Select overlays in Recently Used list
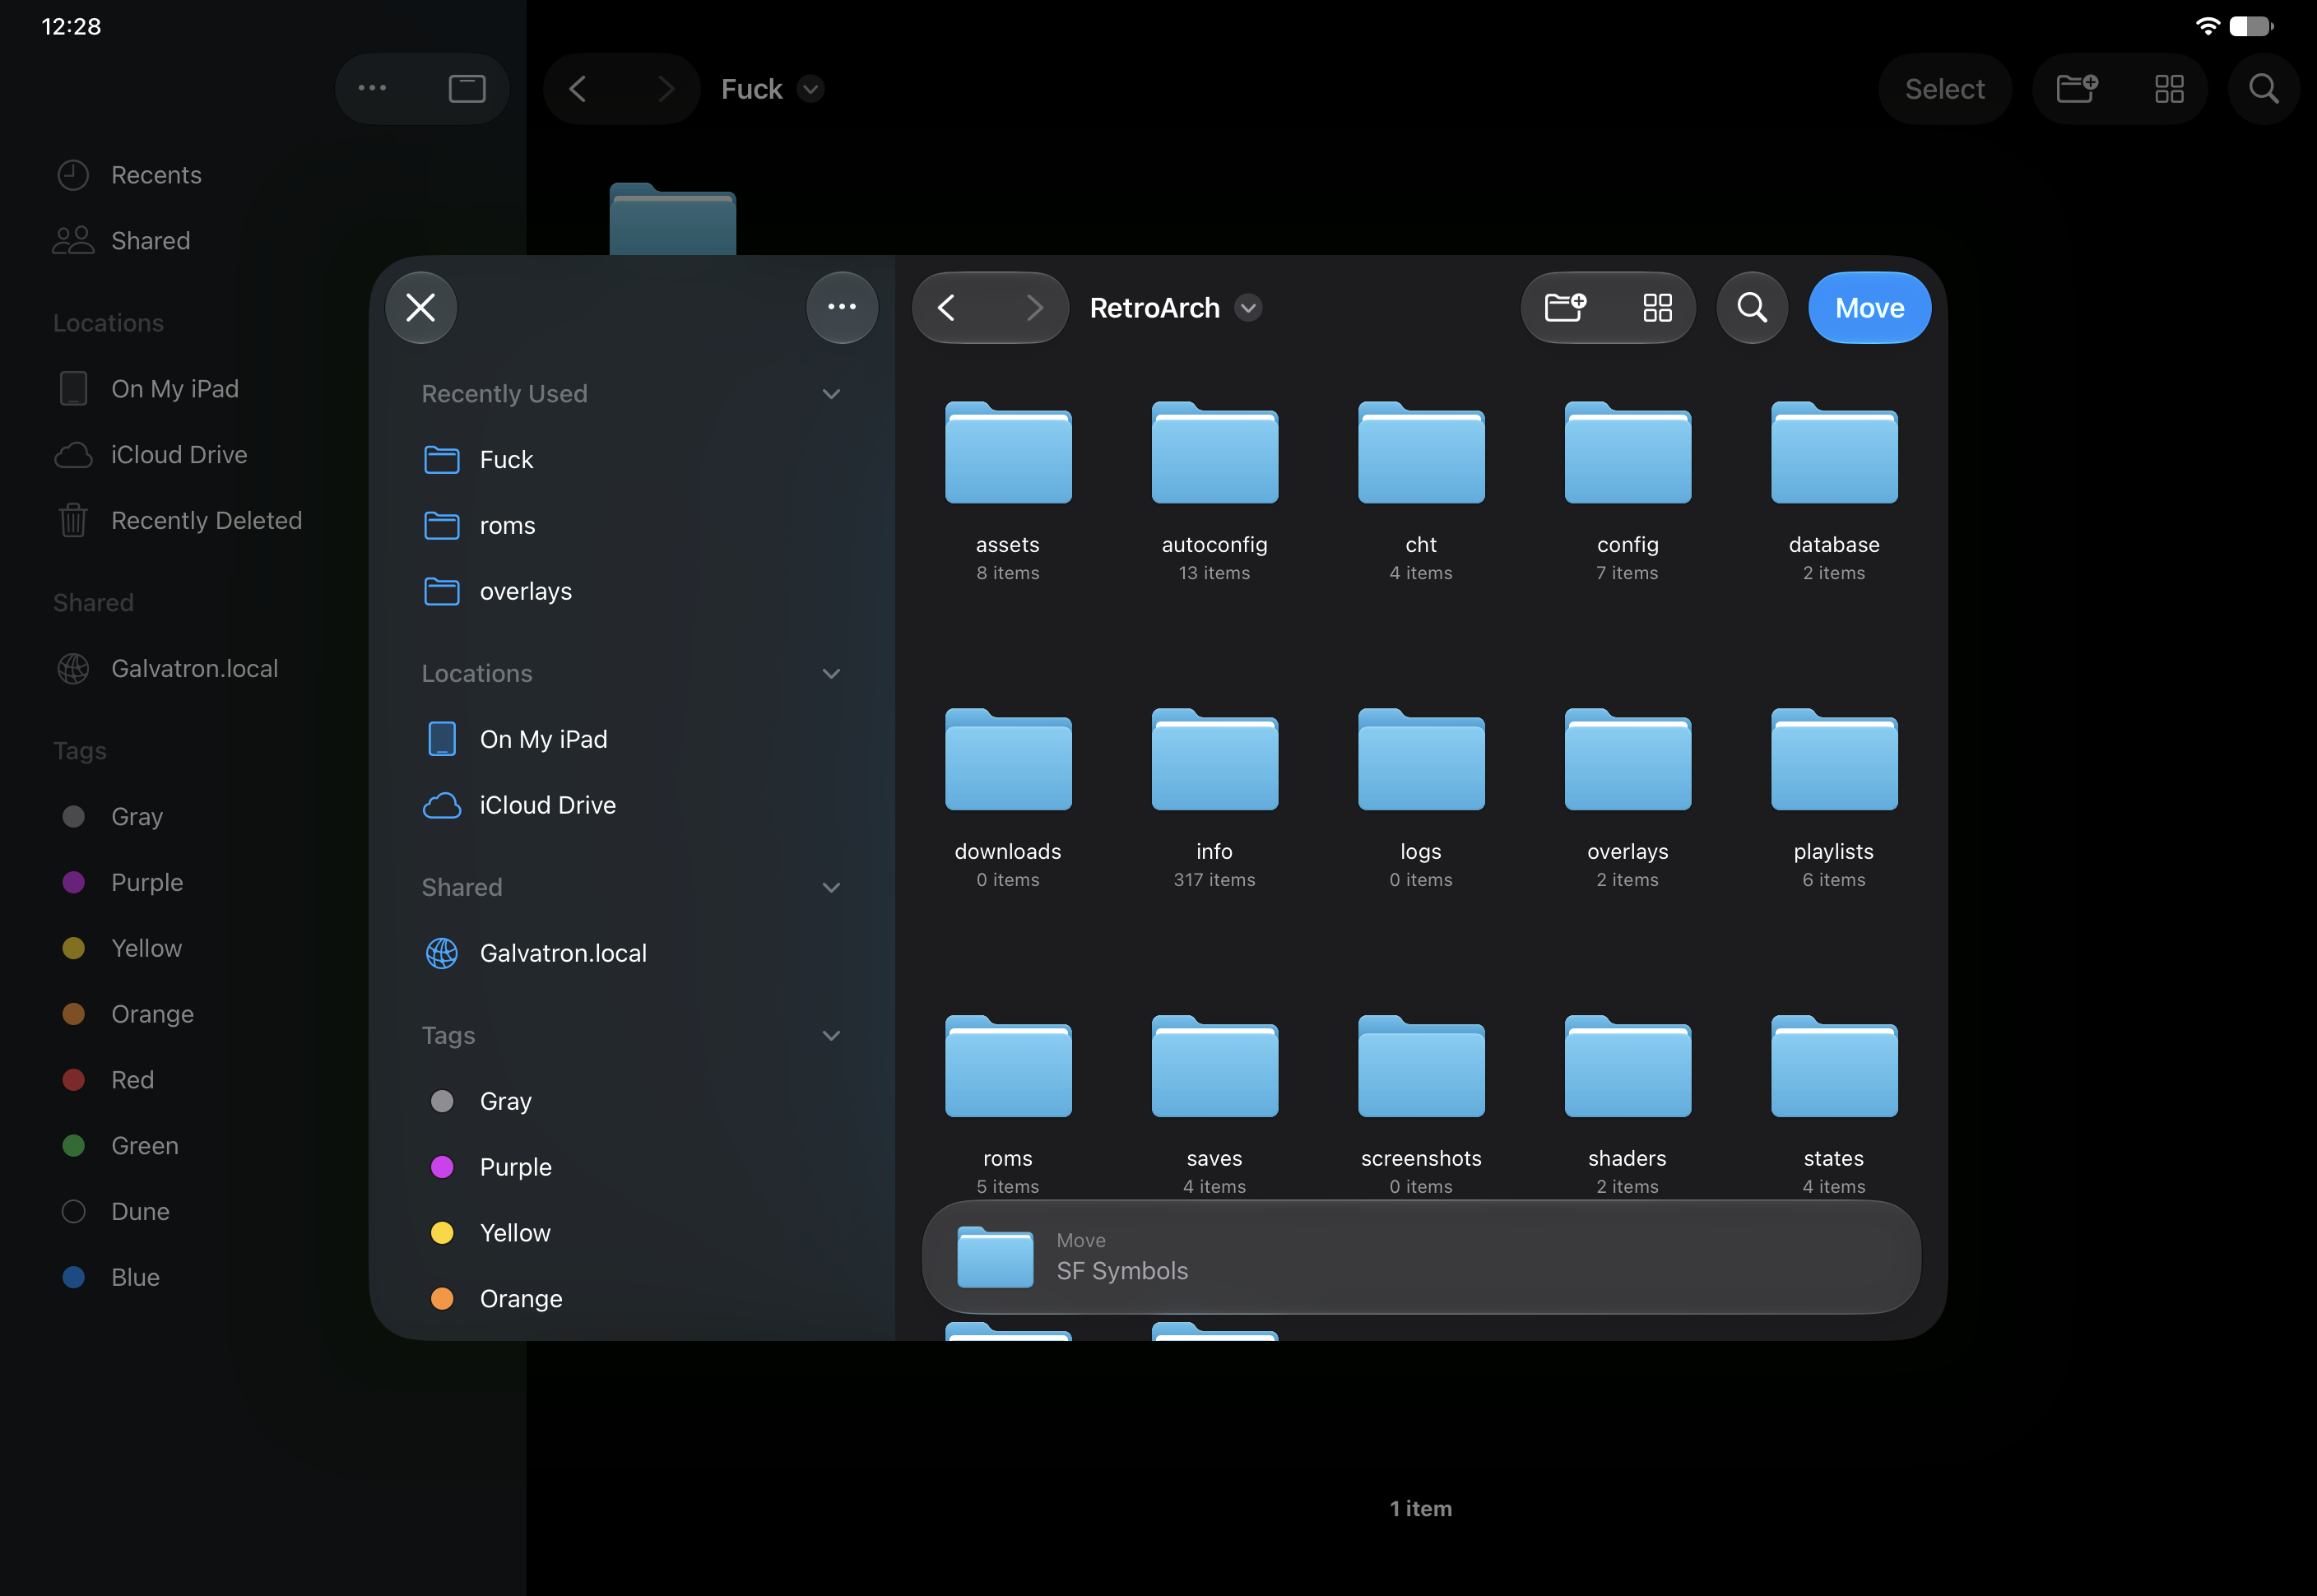The image size is (2317, 1596). (x=632, y=592)
